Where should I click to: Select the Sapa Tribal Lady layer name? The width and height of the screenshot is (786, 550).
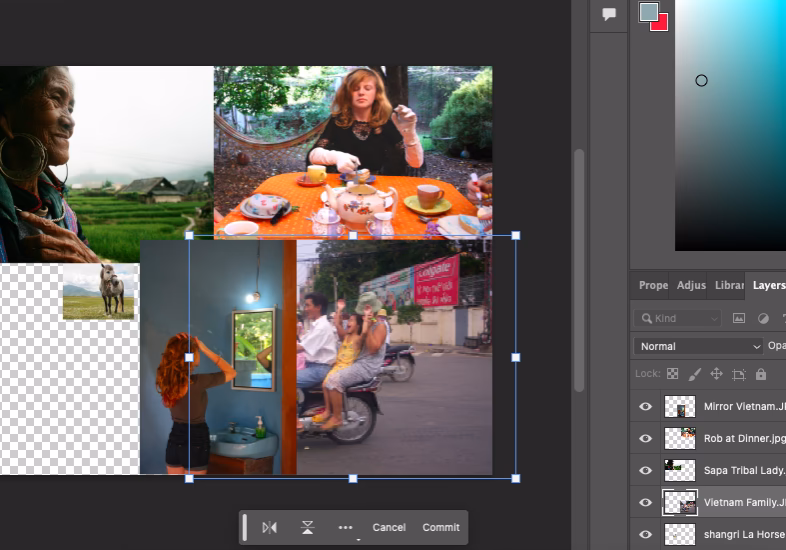pos(744,470)
